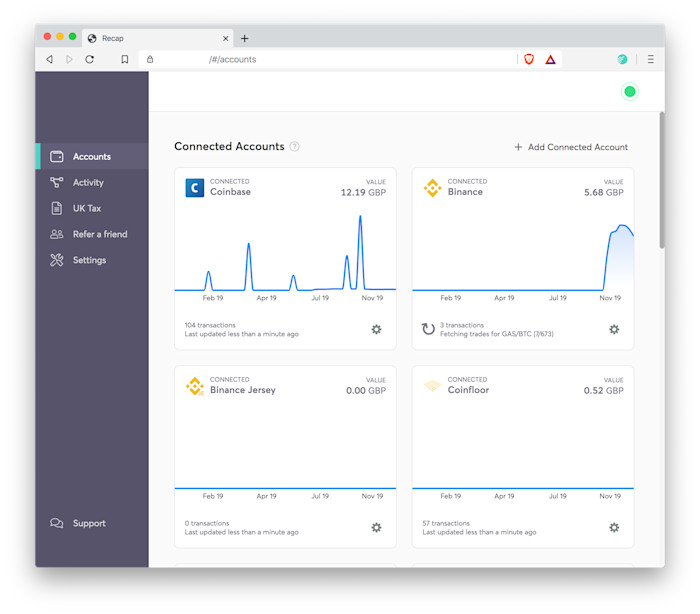Viewport: 700px width, 614px height.
Task: Open Settings from the sidebar
Action: (x=92, y=260)
